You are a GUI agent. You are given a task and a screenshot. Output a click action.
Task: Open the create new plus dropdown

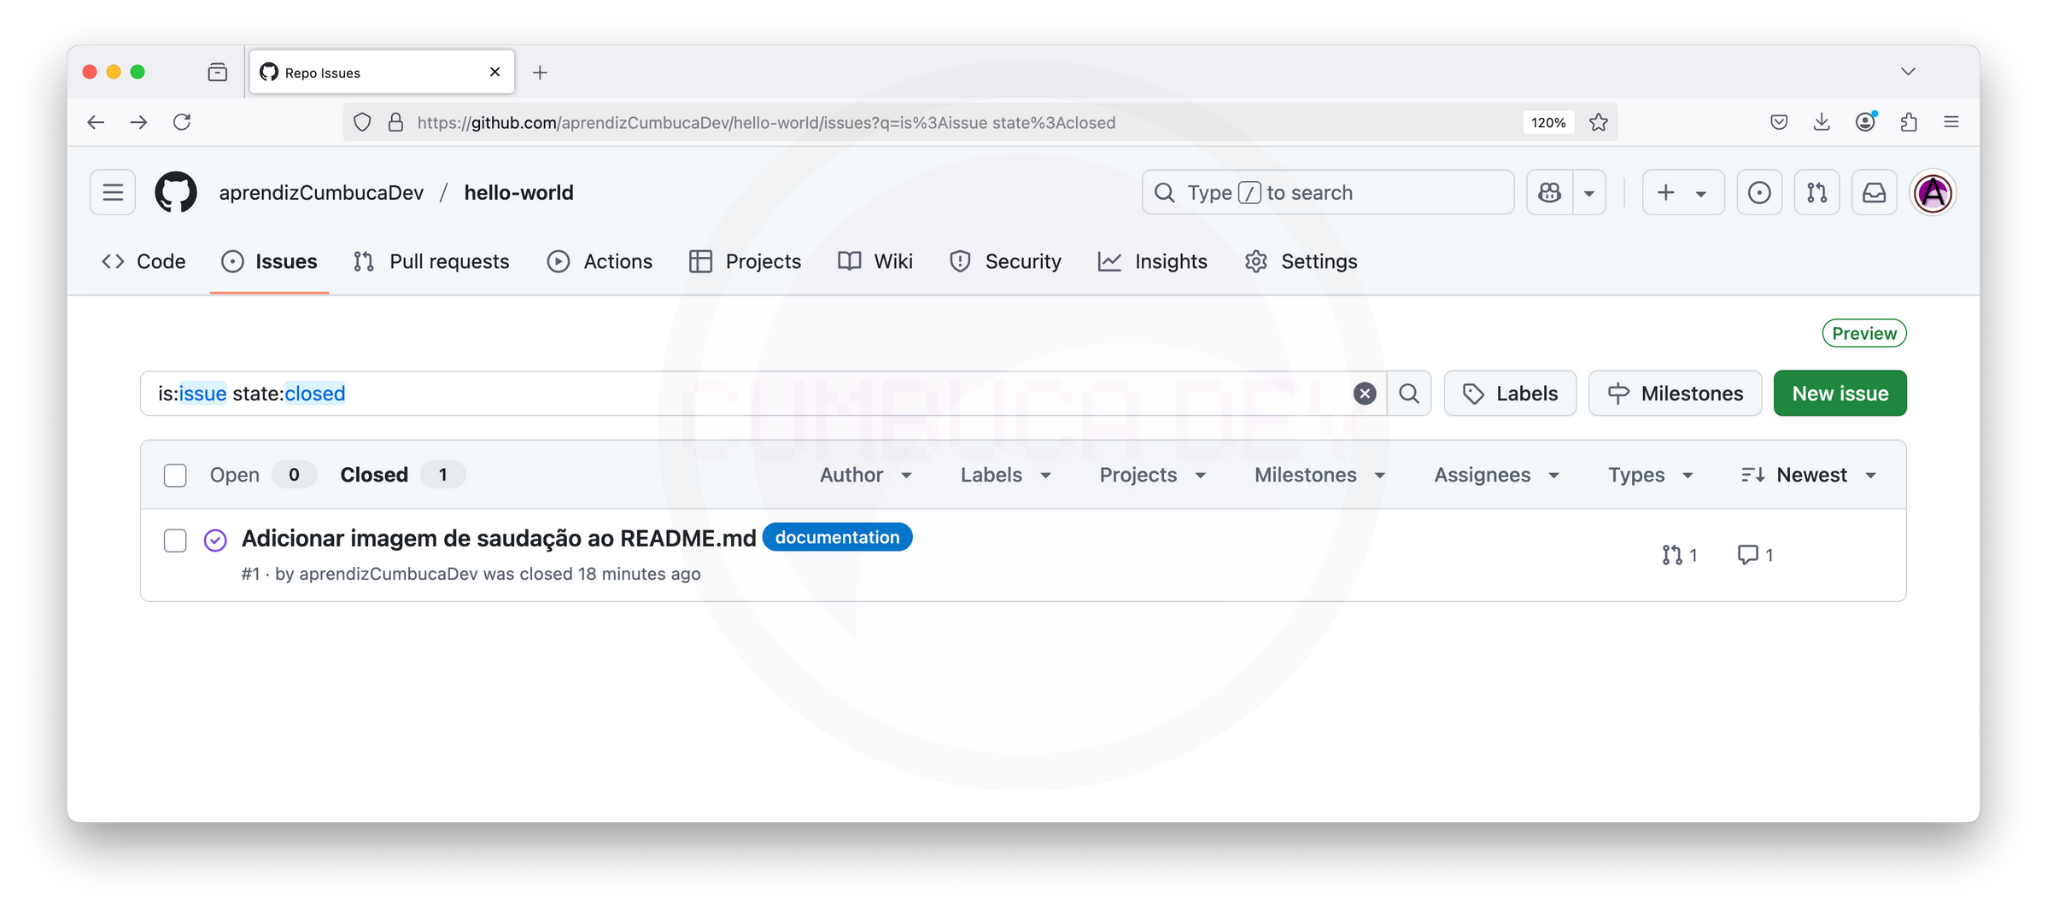point(1683,192)
